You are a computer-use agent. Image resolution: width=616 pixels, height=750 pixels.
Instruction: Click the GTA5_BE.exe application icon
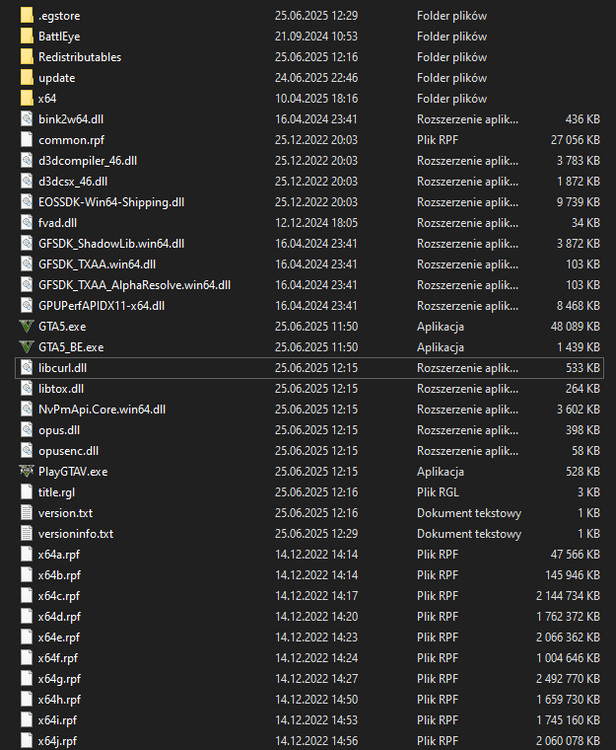(x=27, y=347)
